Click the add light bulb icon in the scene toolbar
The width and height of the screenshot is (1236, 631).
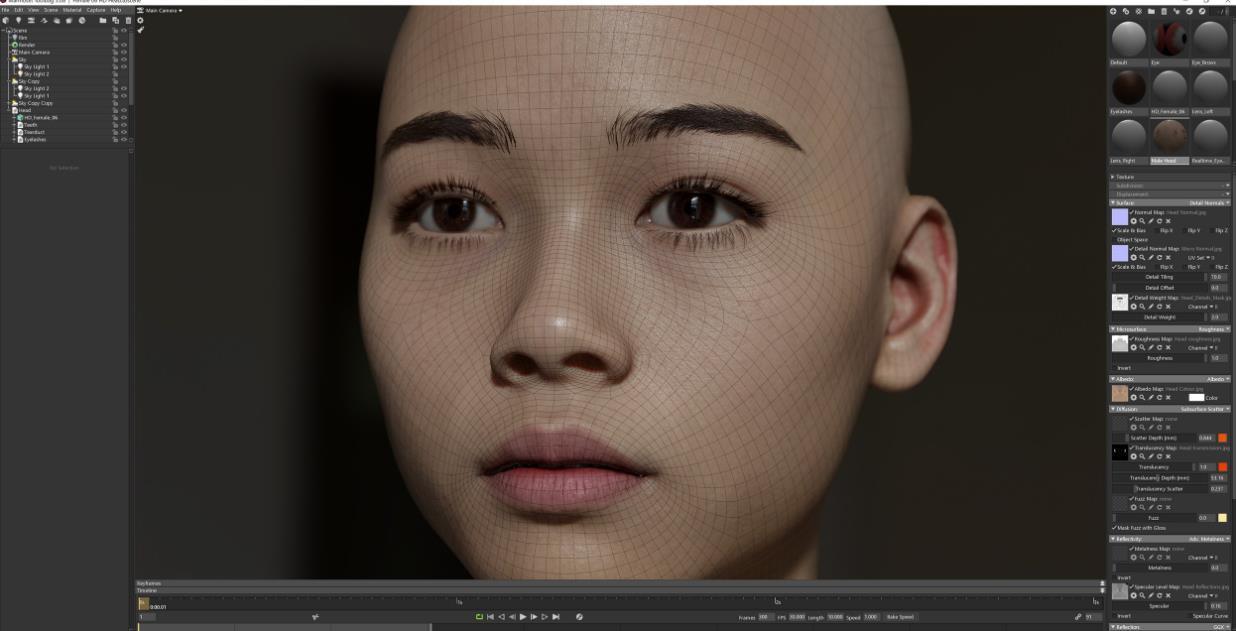[19, 20]
